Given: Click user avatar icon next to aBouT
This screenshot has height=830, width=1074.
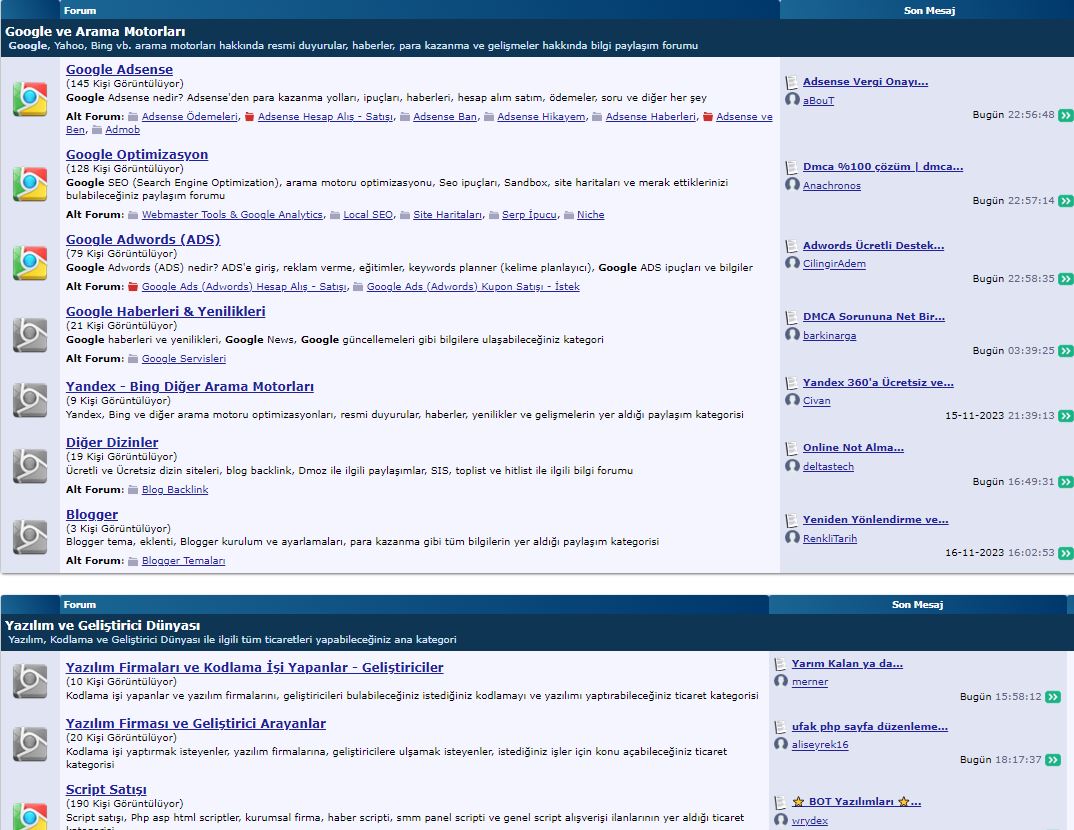Looking at the screenshot, I should (792, 99).
